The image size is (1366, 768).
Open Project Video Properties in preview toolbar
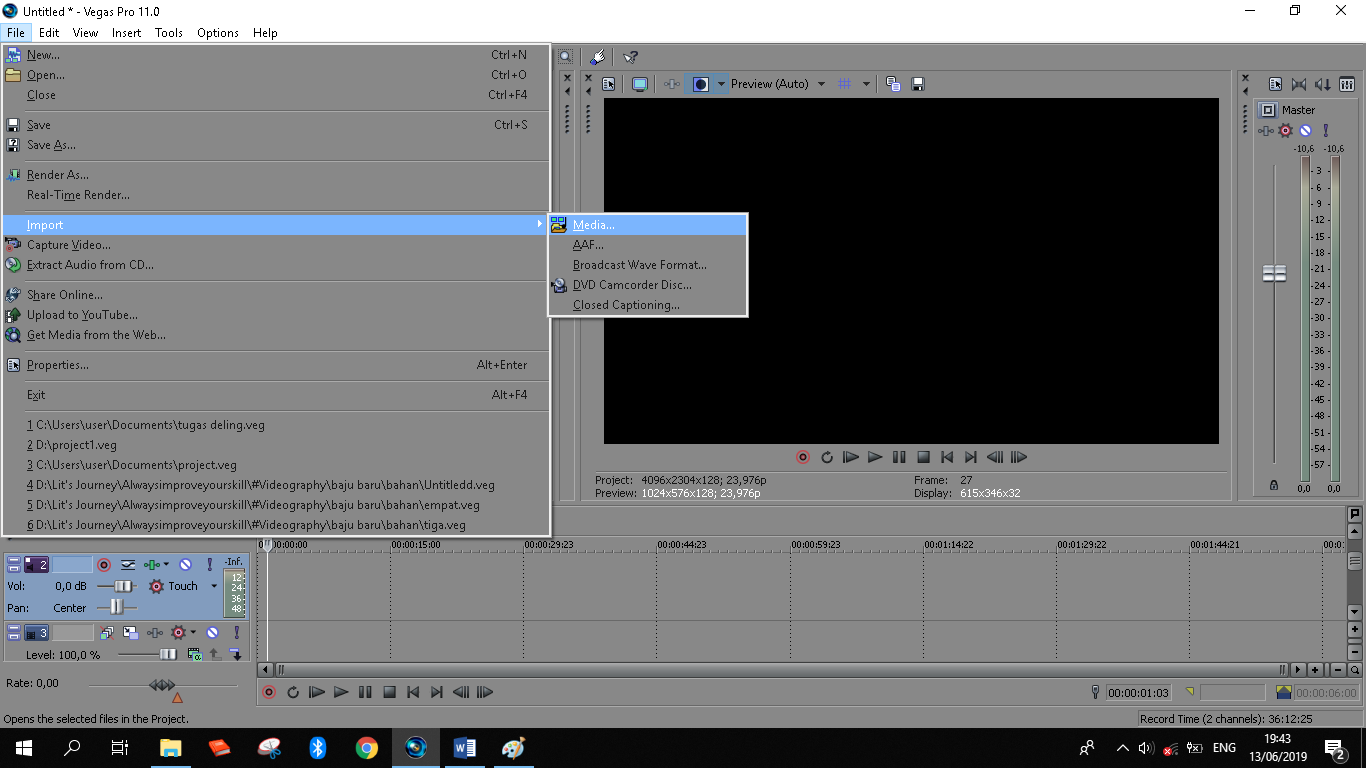pos(608,84)
